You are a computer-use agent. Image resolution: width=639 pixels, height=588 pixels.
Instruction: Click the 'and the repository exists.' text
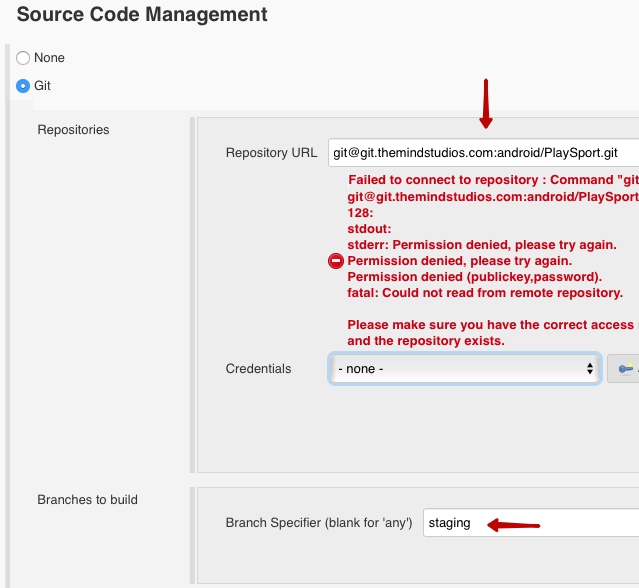[426, 341]
